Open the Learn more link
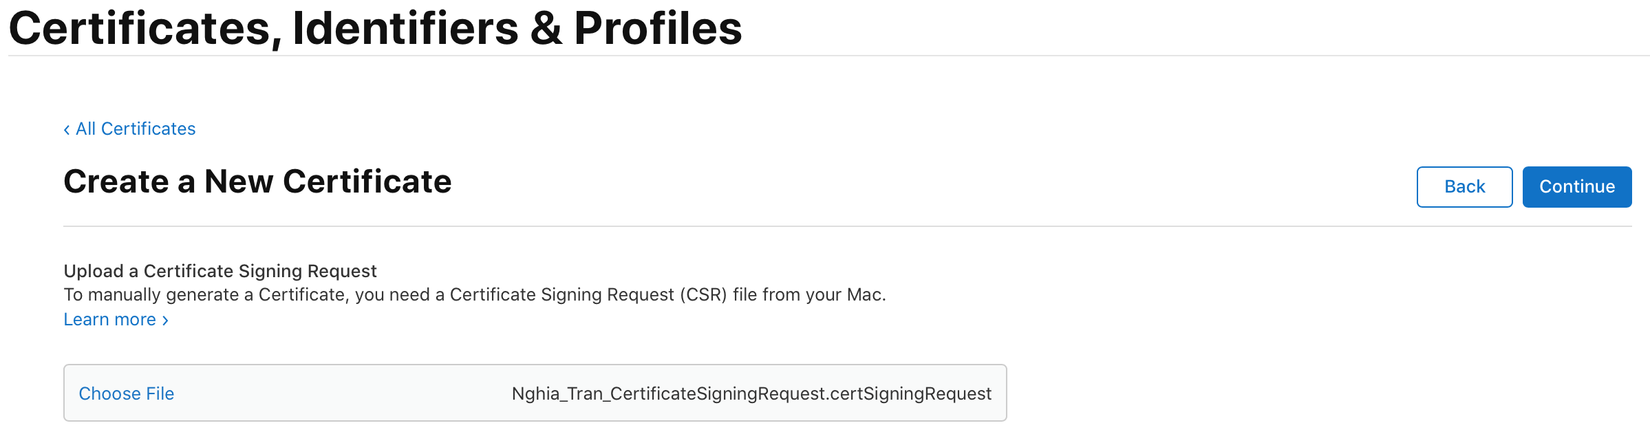Viewport: 1650px width, 436px height. [x=110, y=320]
